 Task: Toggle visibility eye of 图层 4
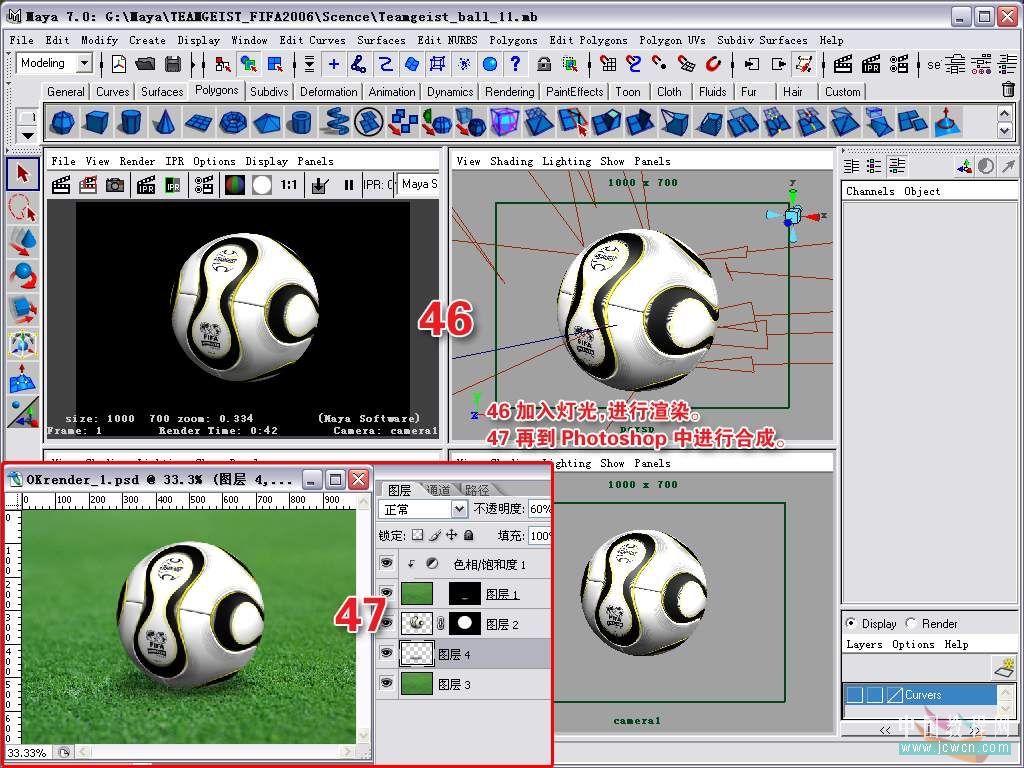387,653
